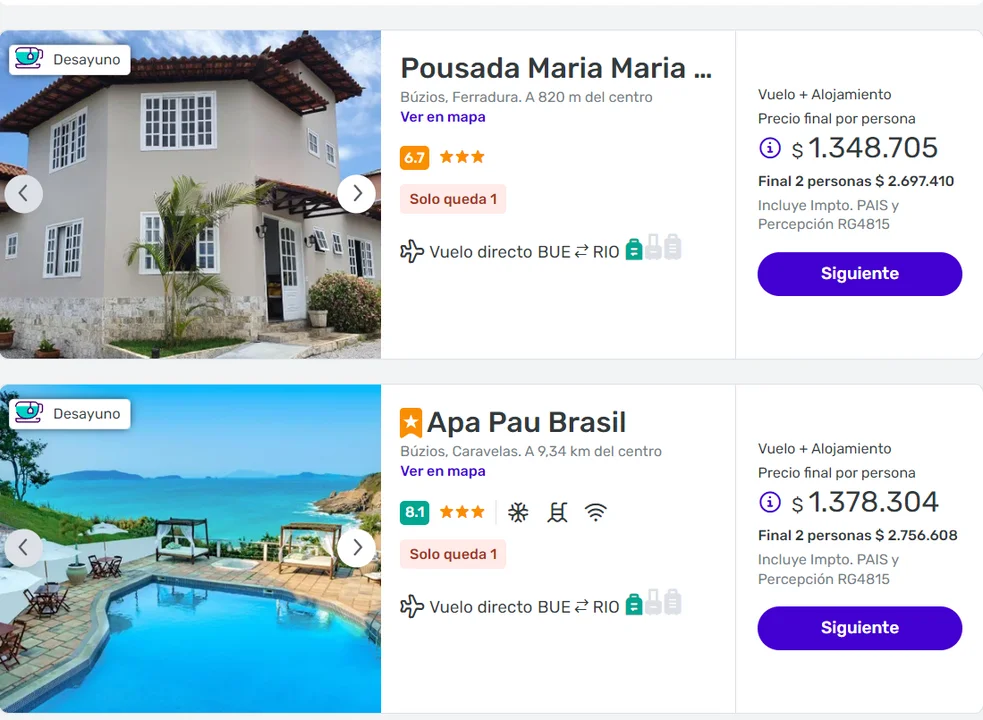Open Ver en mapa for Apa Pau Brasil
The width and height of the screenshot is (983, 720).
(443, 471)
